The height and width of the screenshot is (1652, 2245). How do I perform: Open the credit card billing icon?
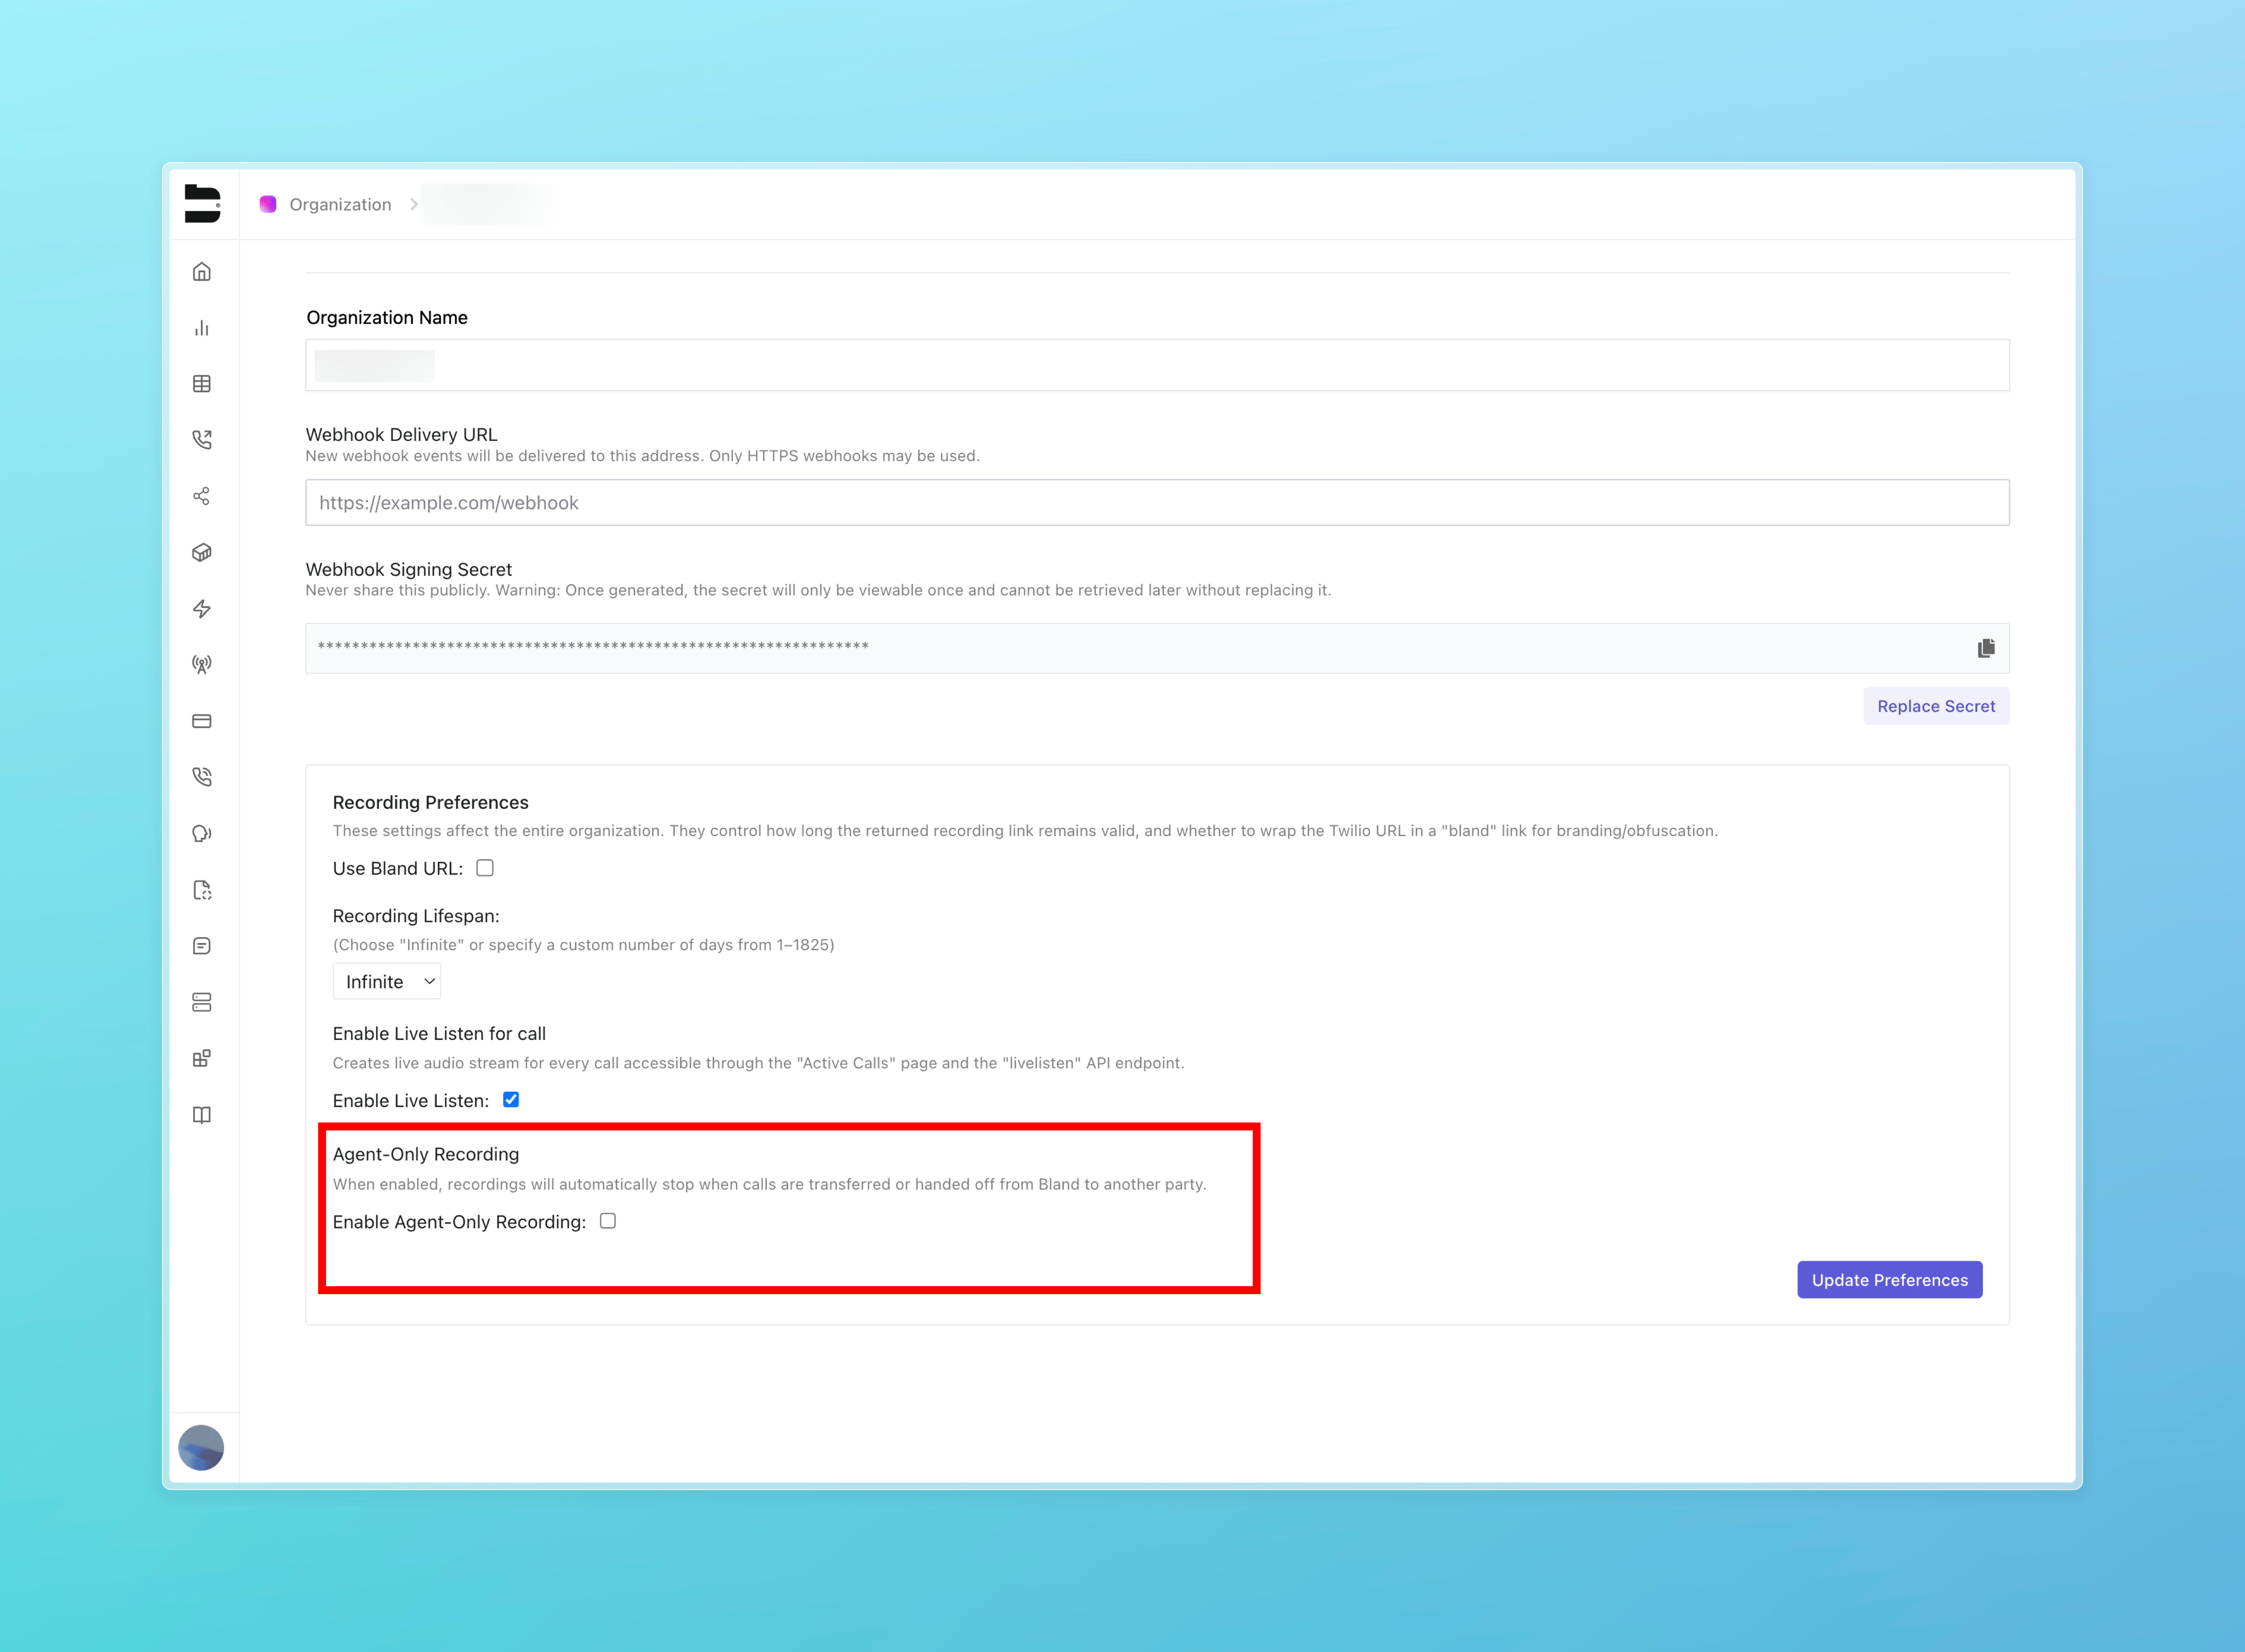(x=202, y=721)
